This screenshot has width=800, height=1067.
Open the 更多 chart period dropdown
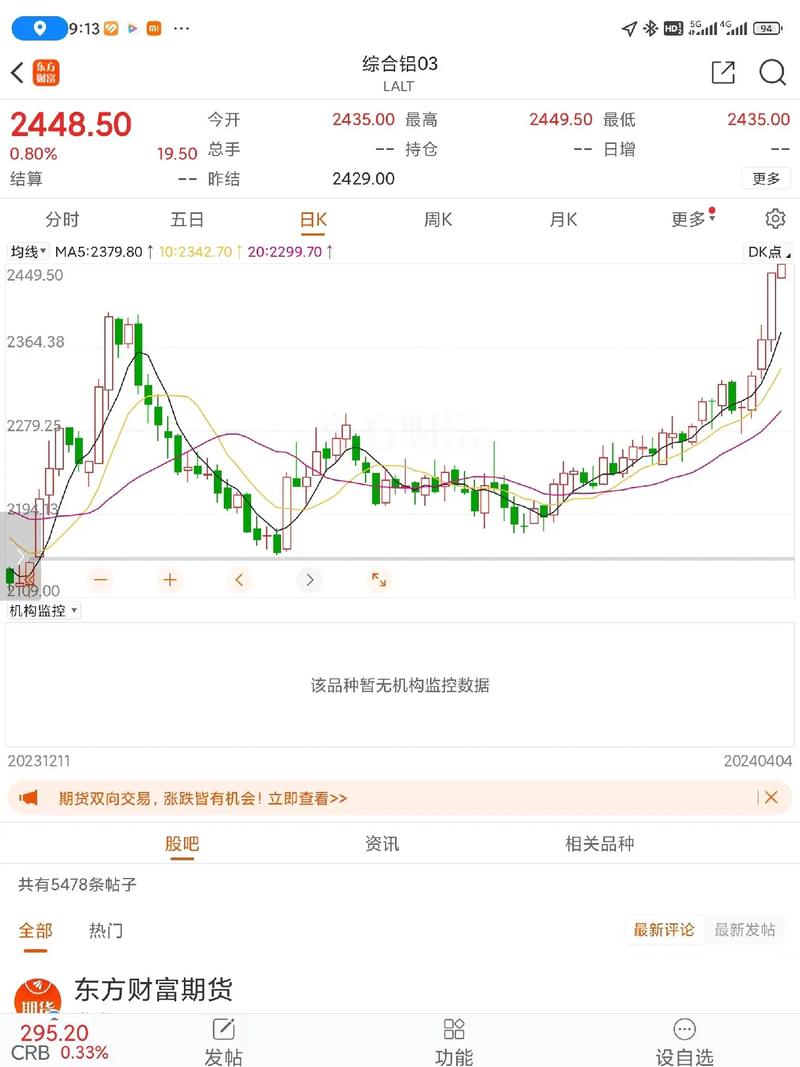coord(686,219)
